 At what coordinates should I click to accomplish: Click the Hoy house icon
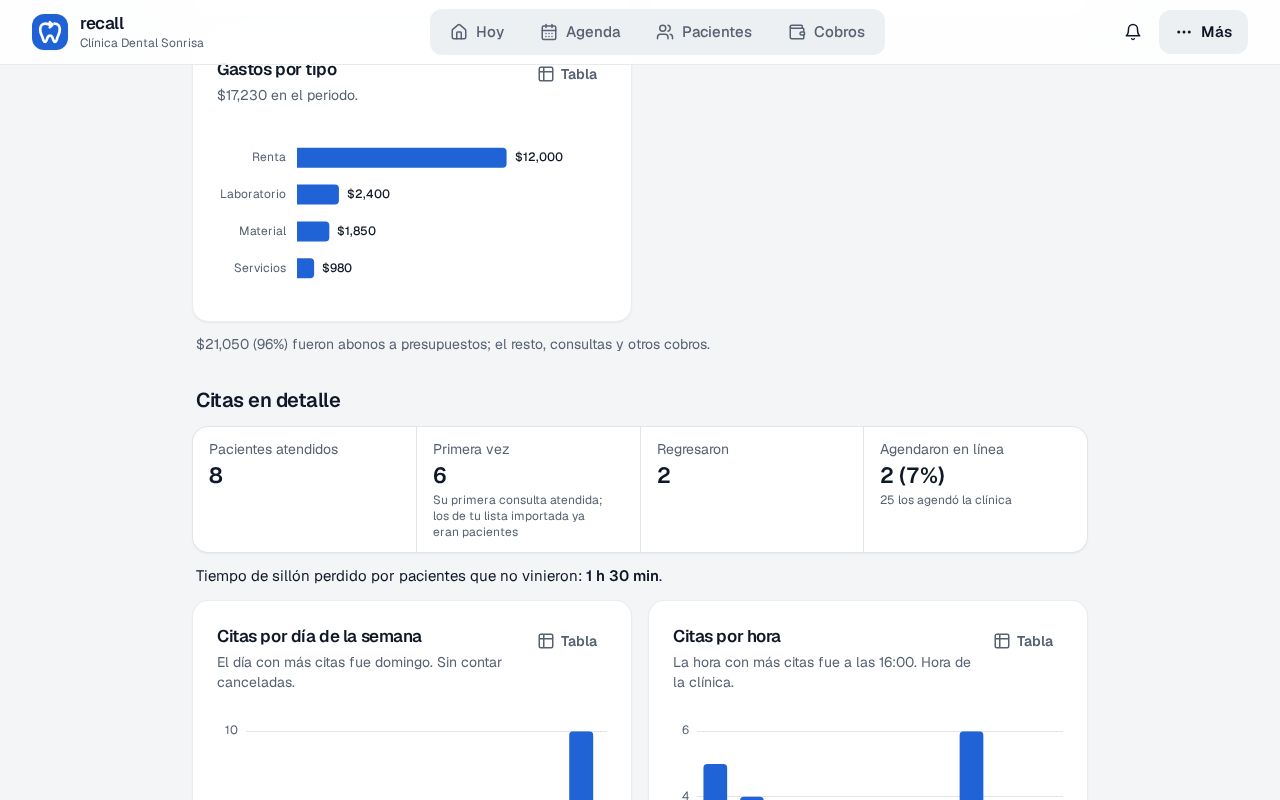coord(459,32)
